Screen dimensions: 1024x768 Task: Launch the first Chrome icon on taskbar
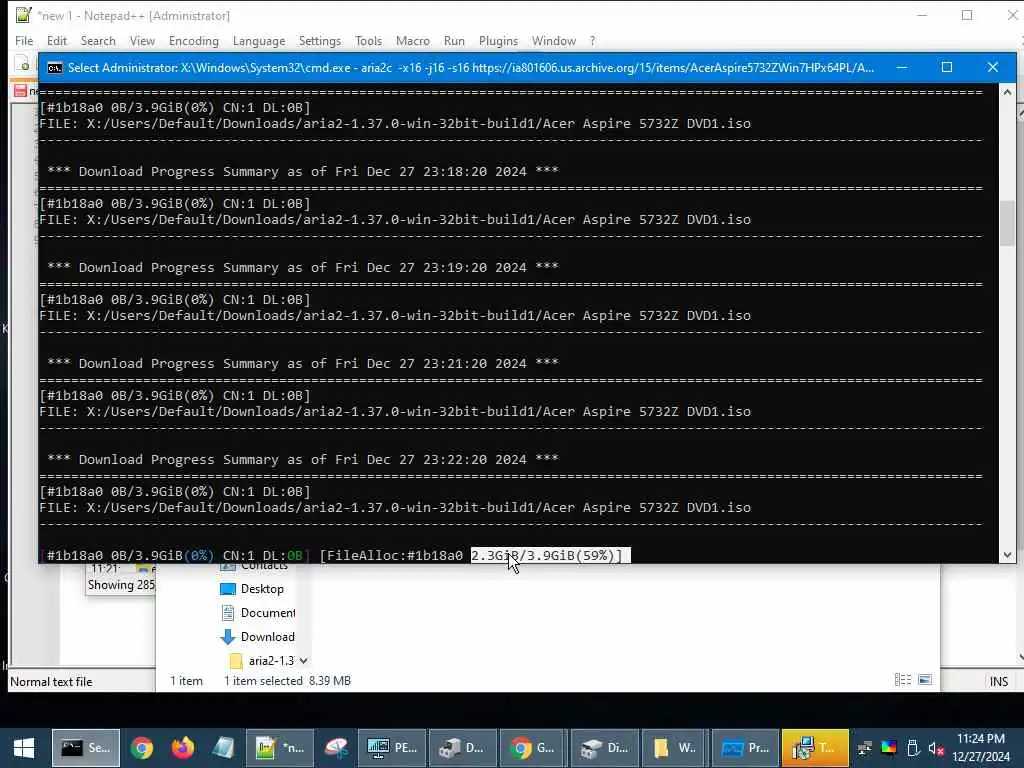(141, 748)
